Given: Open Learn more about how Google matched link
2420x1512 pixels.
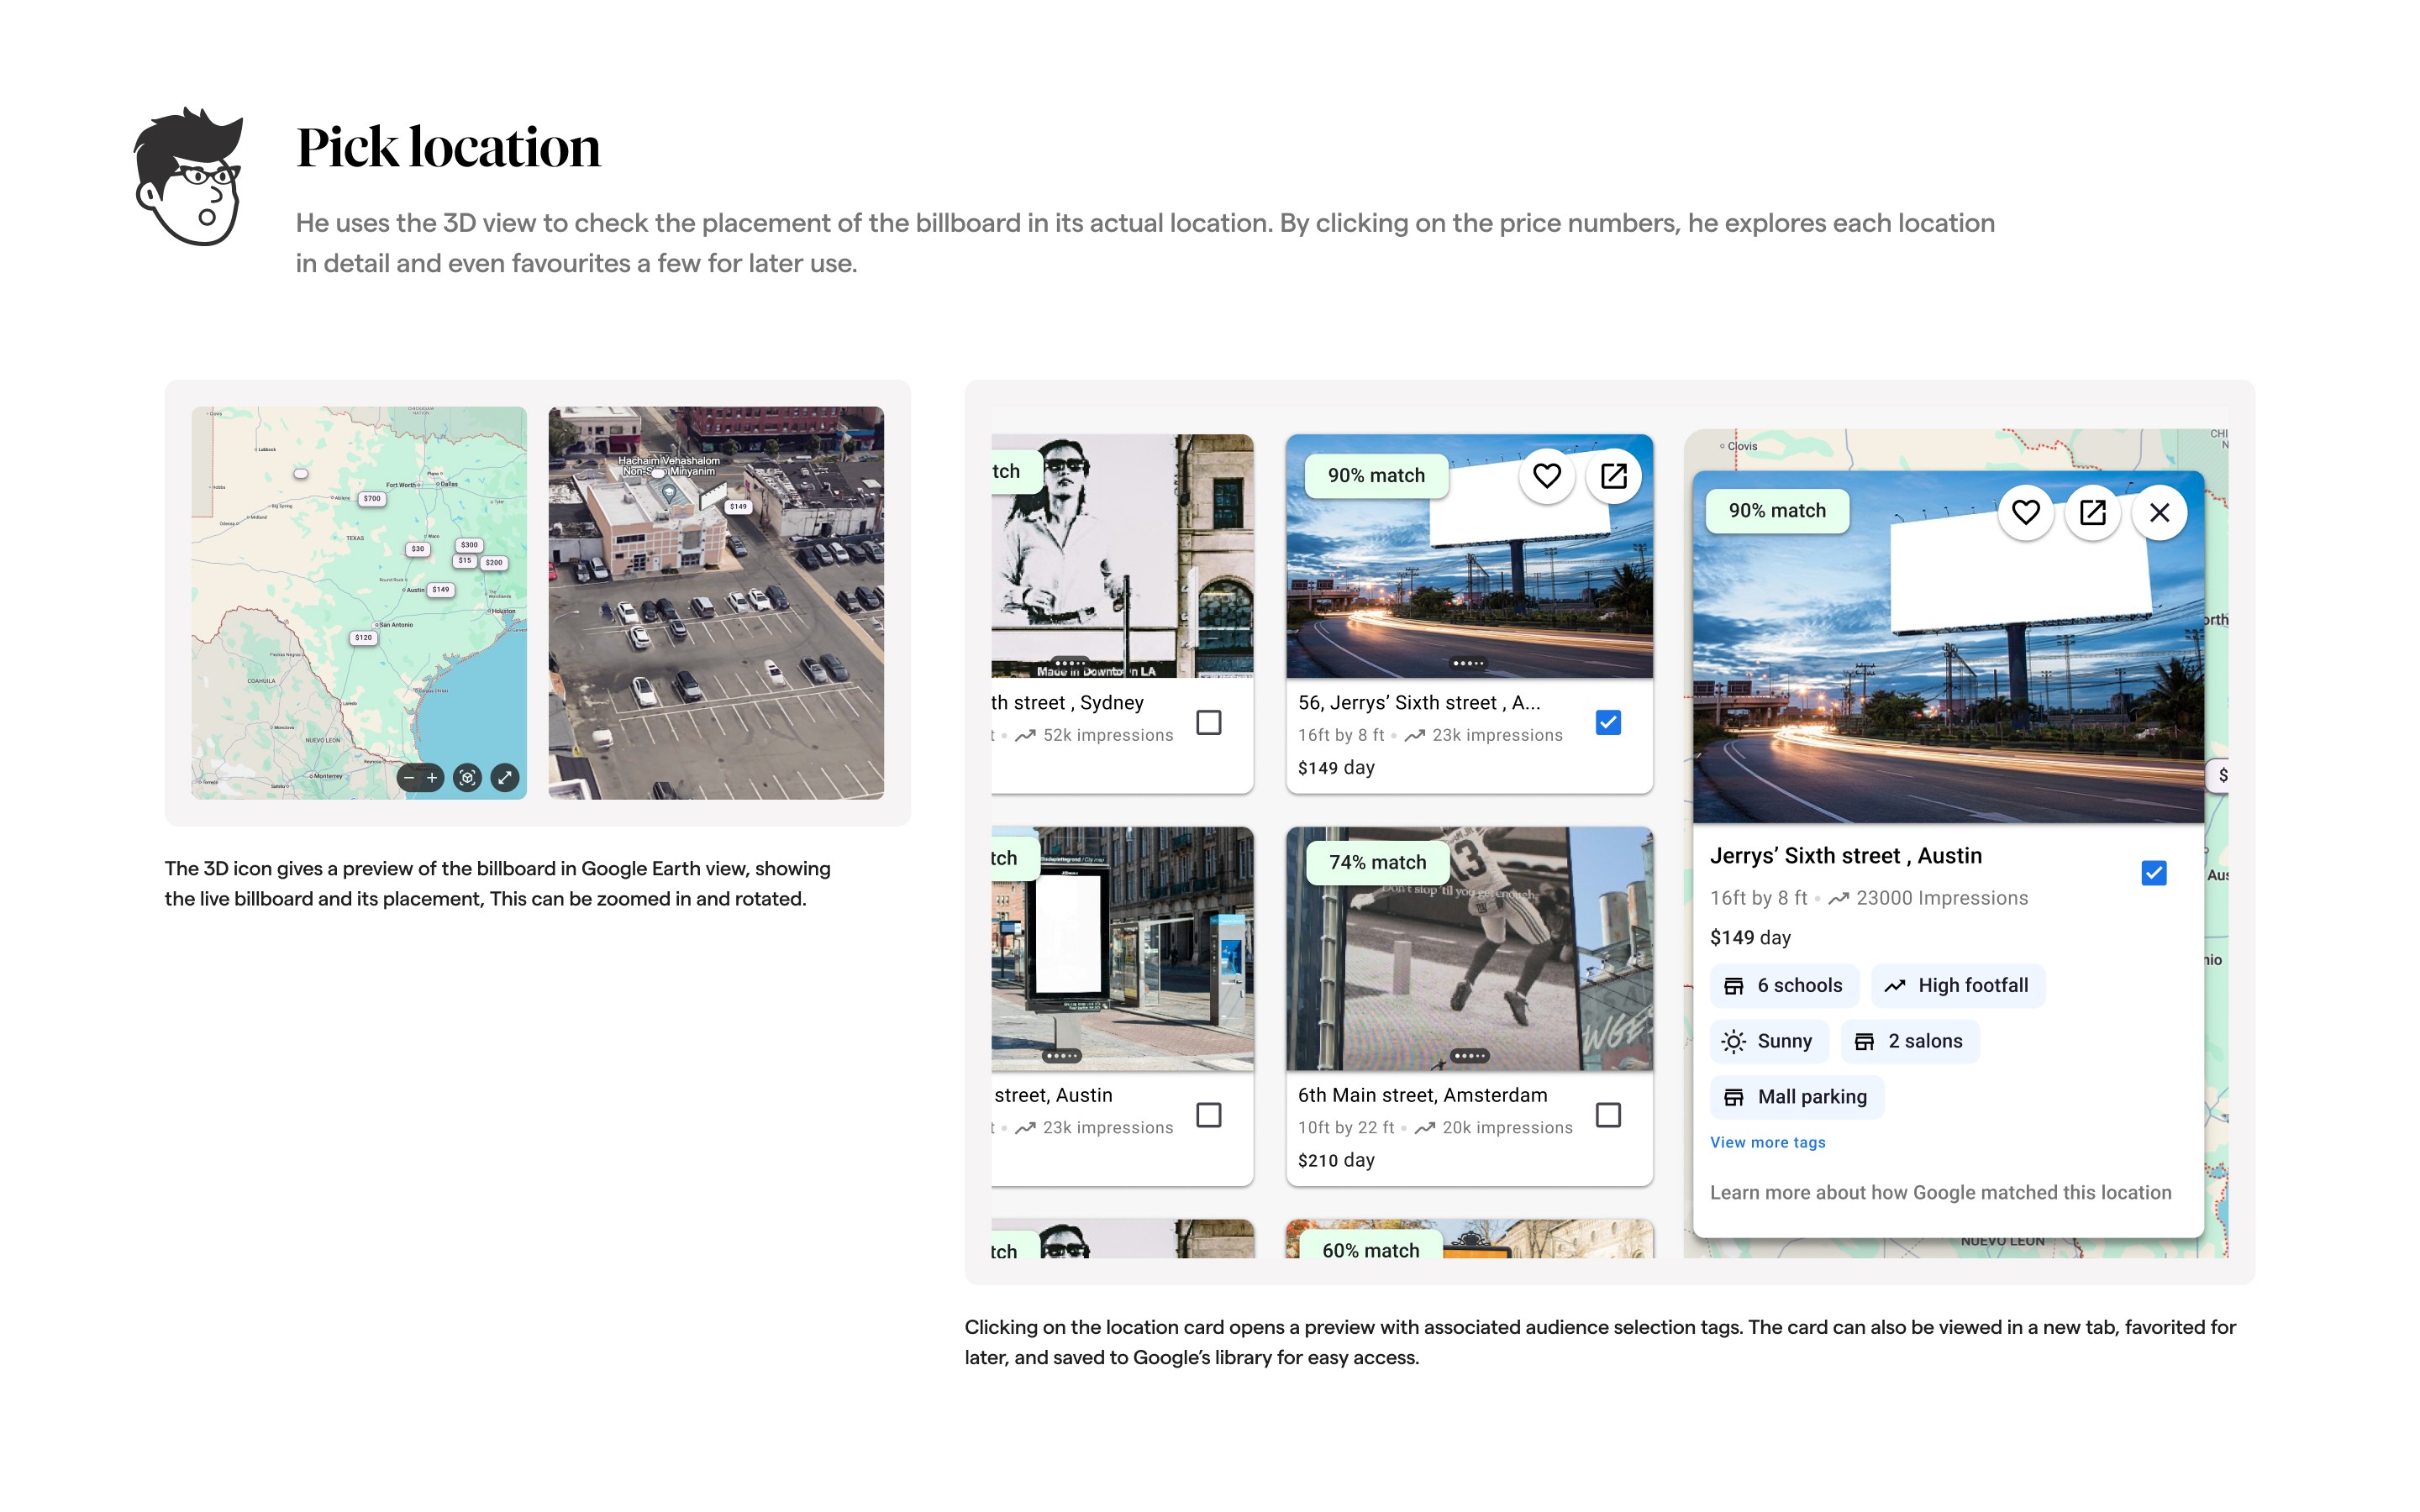Looking at the screenshot, I should [1939, 1192].
